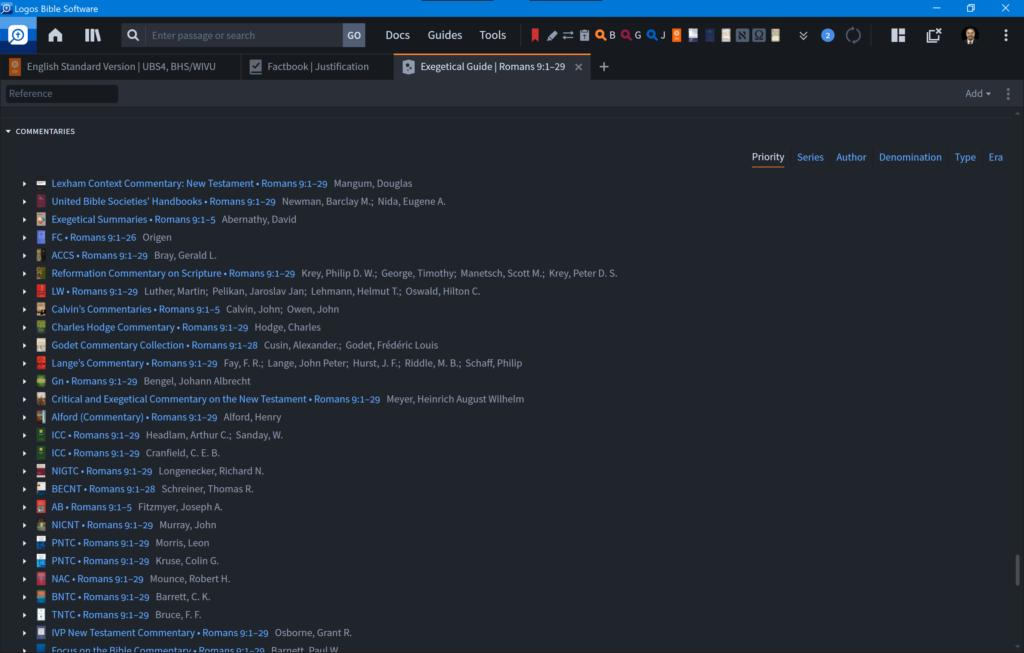Click the red bookmark shortcut icon

click(535, 35)
